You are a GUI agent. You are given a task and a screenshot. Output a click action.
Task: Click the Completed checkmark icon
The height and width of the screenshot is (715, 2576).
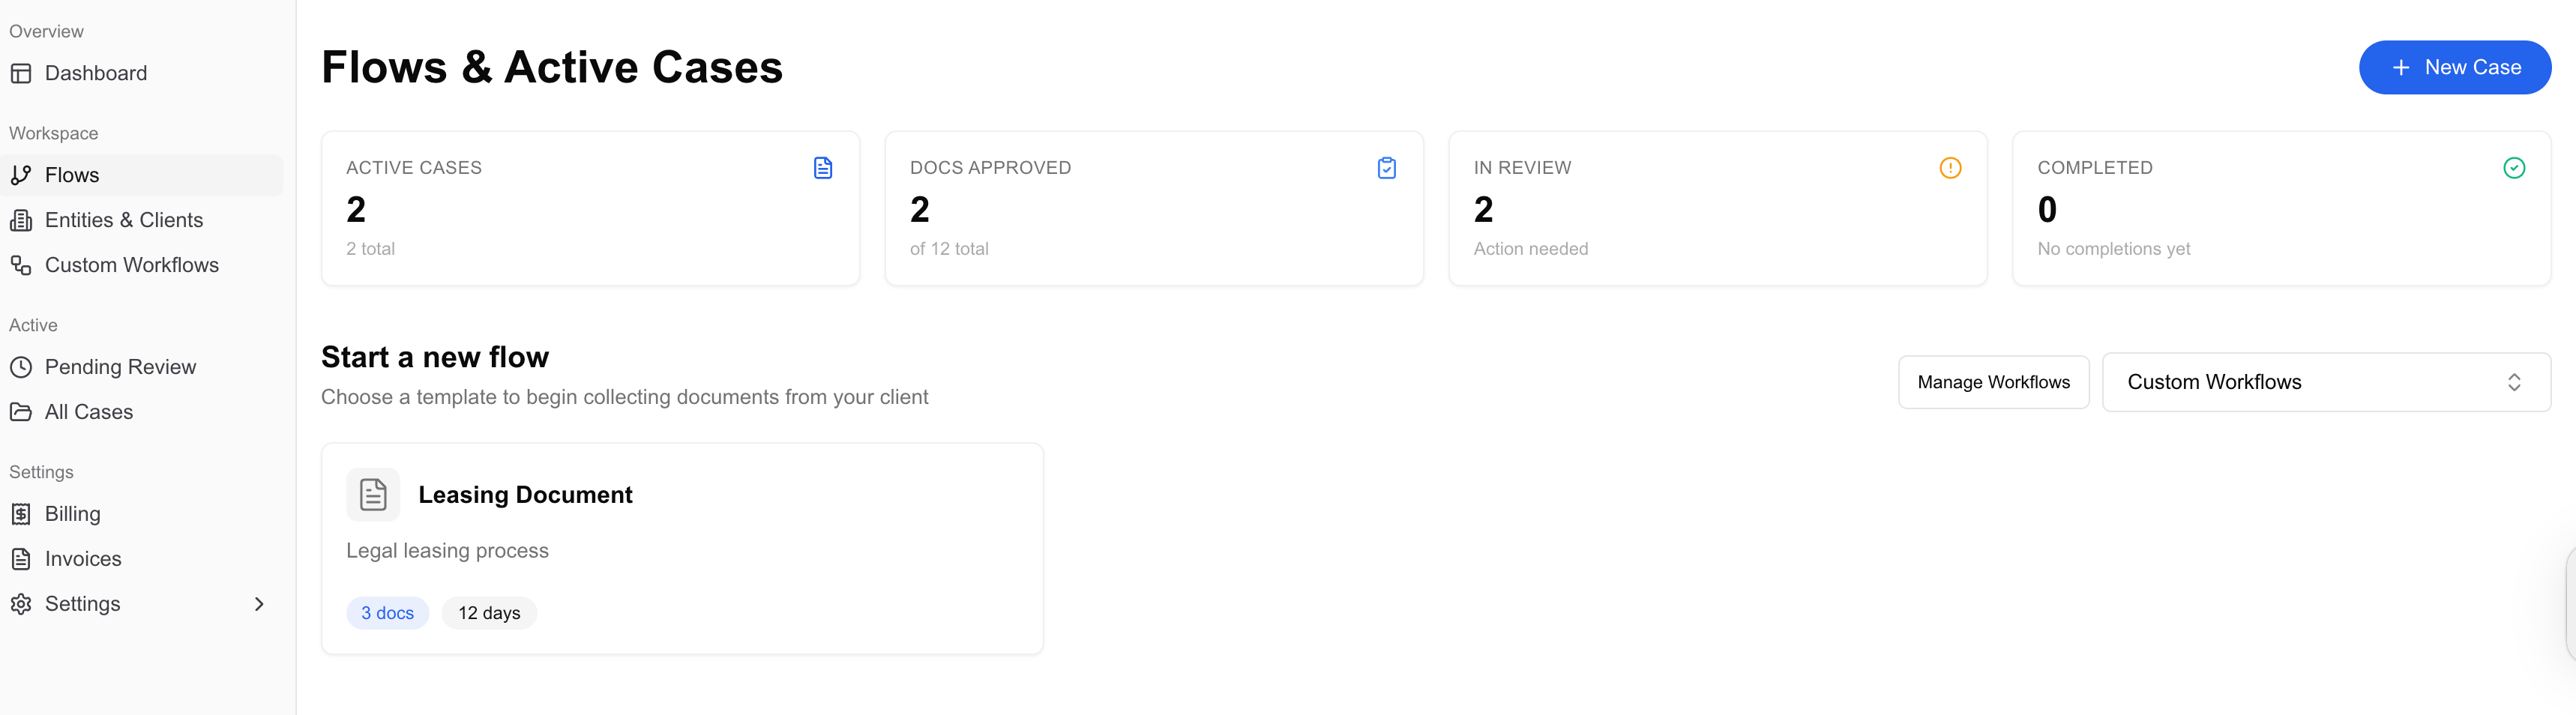[x=2514, y=168]
